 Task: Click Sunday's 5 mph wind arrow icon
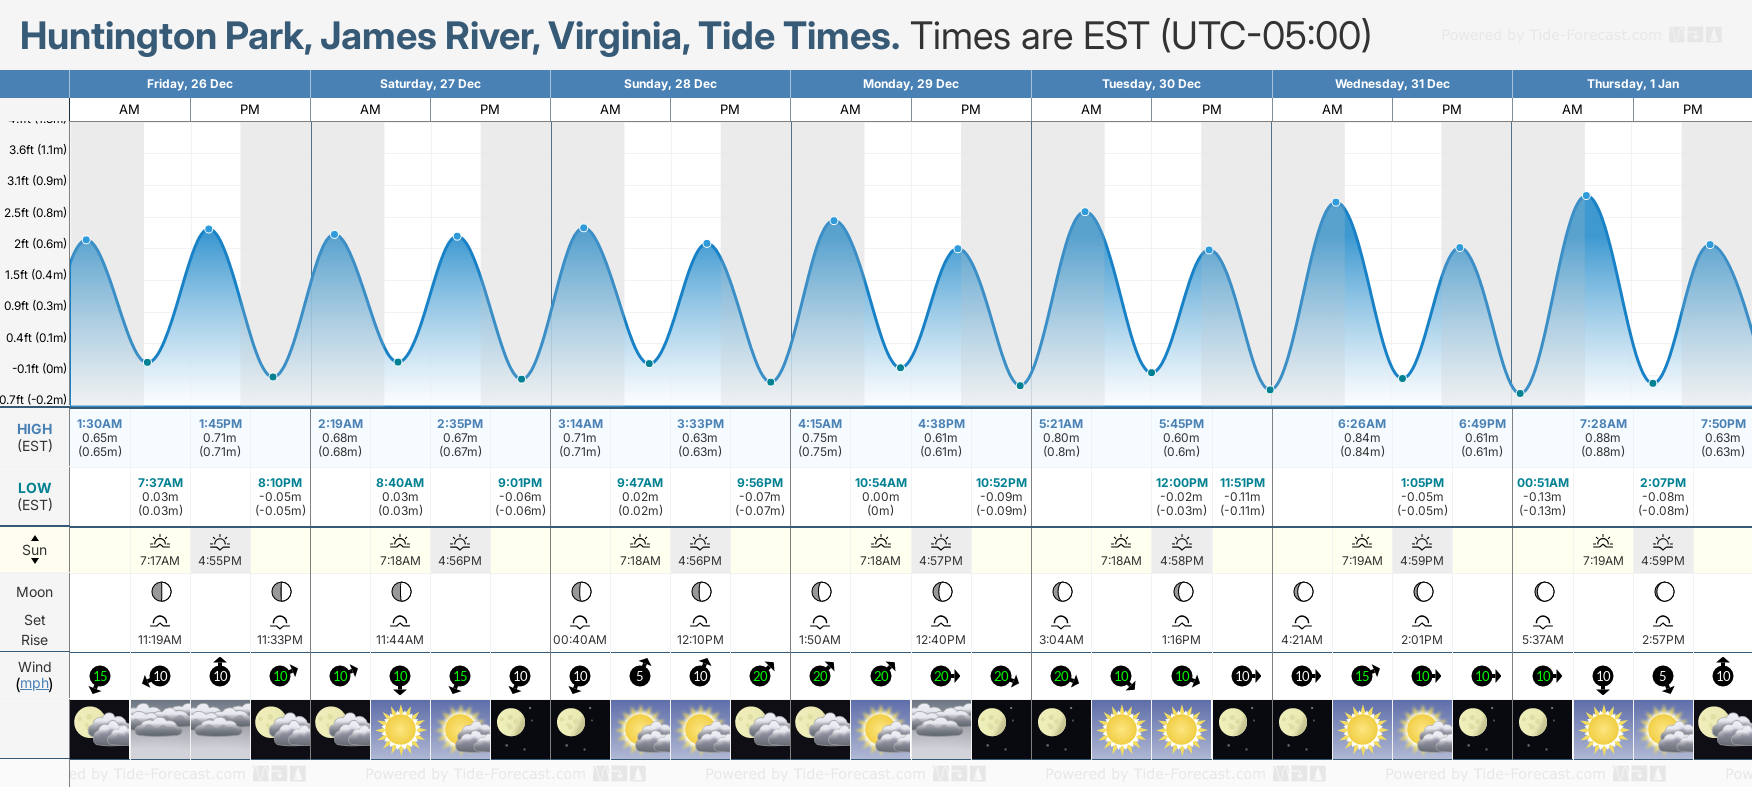tap(640, 675)
